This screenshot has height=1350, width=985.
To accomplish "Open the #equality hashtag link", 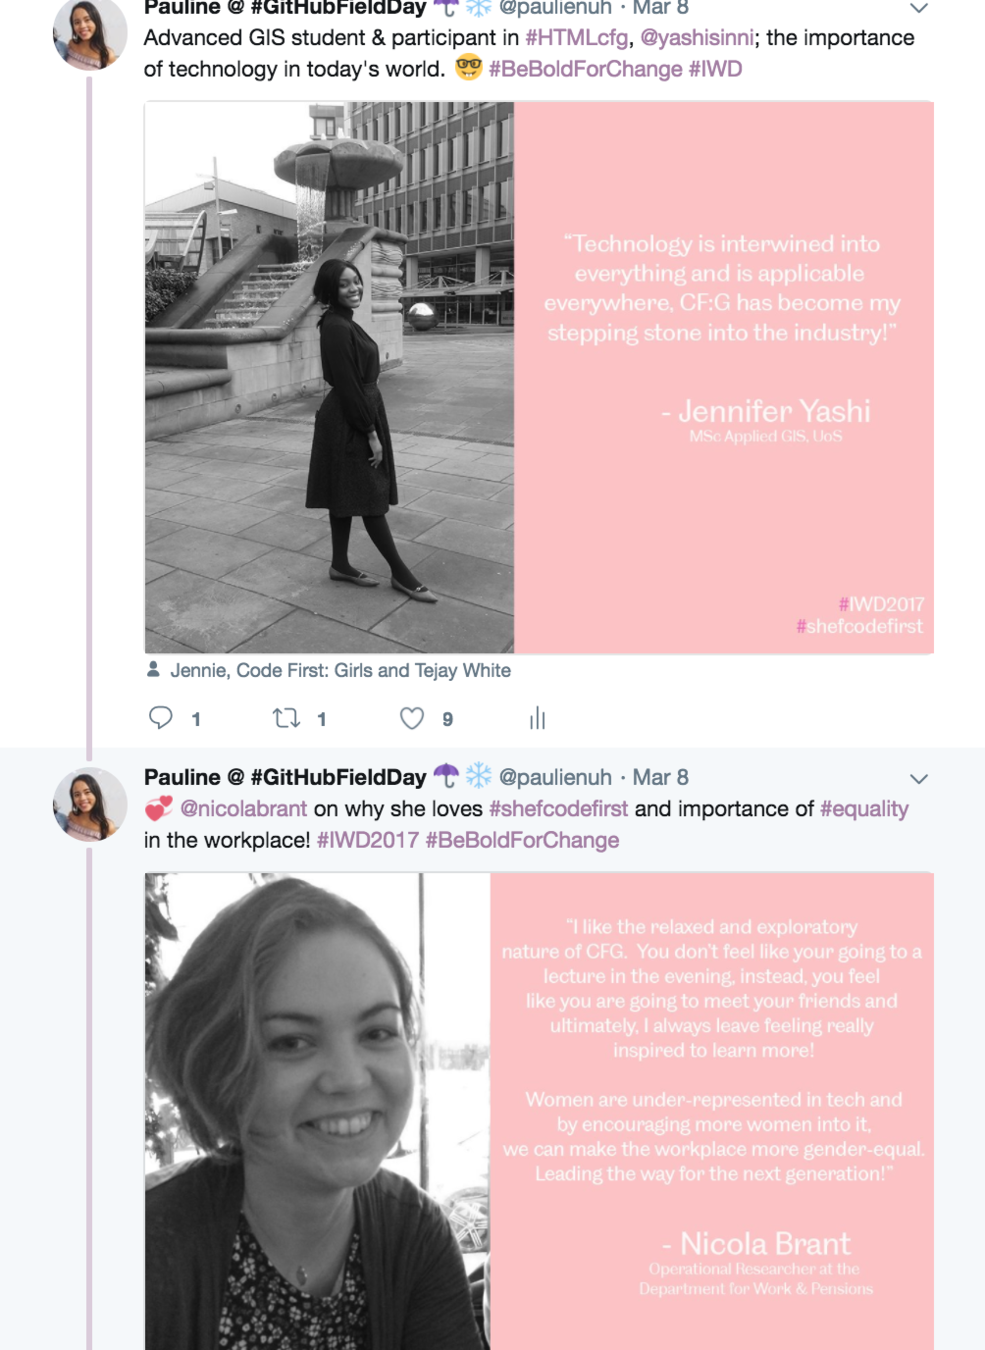I will point(864,809).
